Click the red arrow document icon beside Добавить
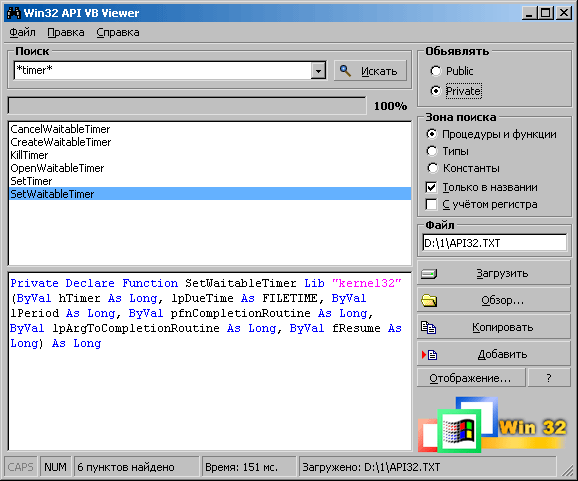 (x=429, y=355)
